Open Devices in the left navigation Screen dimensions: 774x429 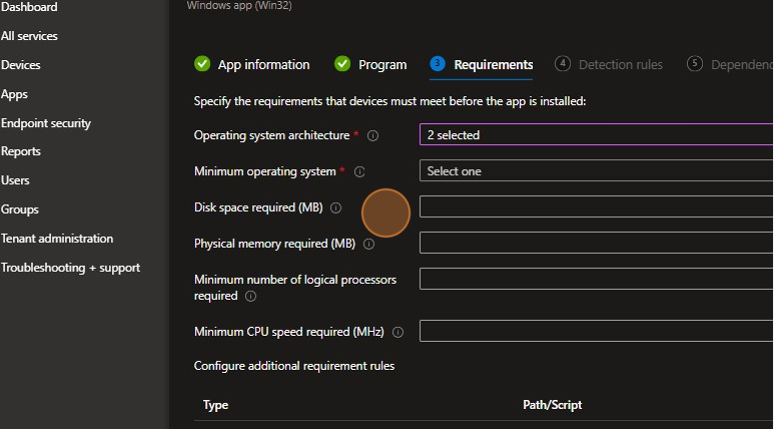(x=21, y=65)
